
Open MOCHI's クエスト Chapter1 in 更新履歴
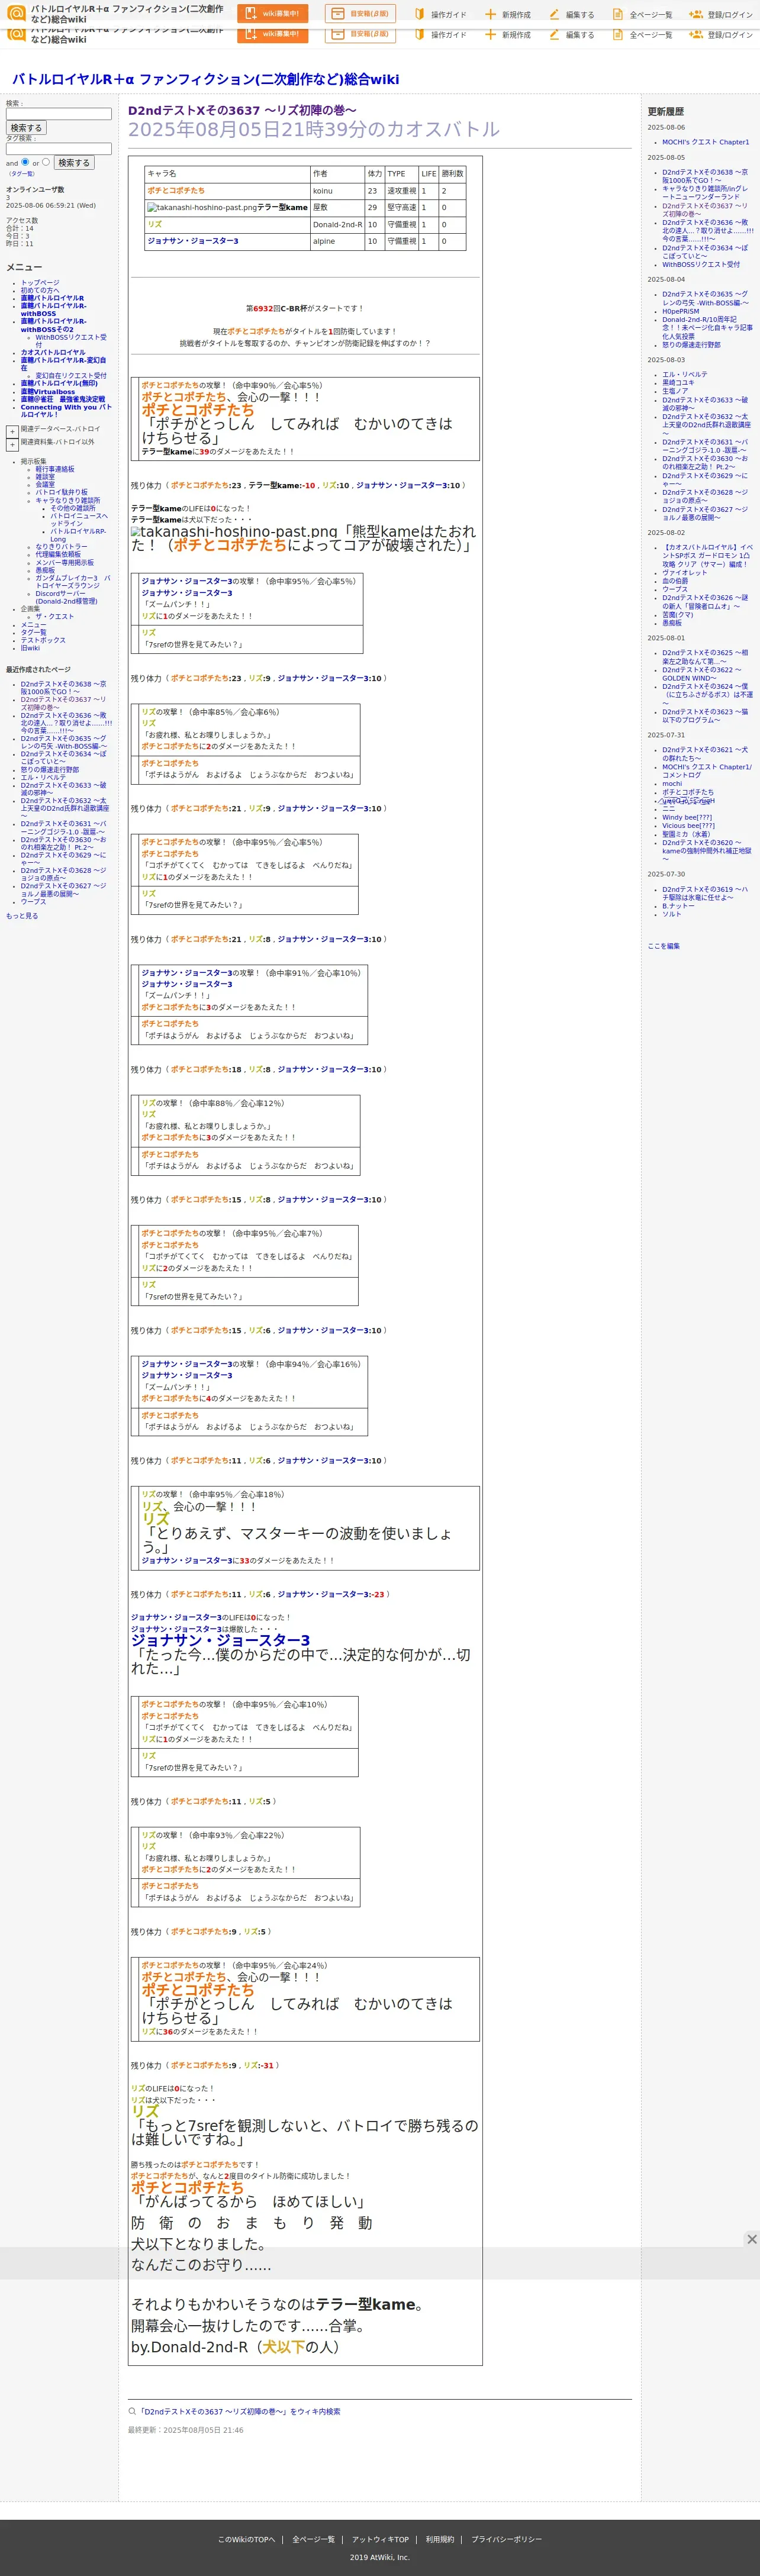point(705,142)
